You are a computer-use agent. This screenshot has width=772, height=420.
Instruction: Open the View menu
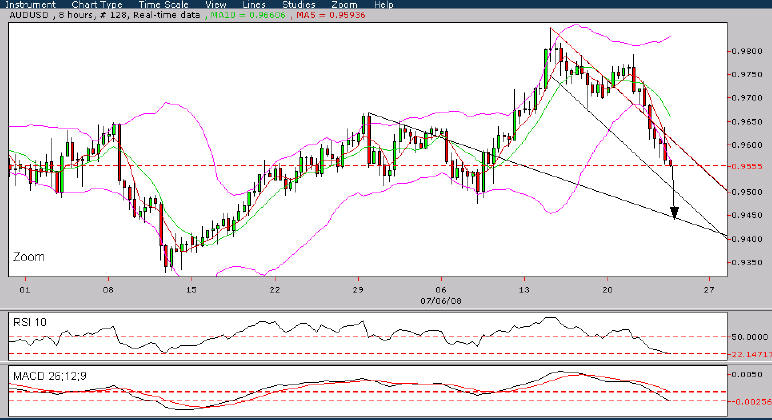pyautogui.click(x=216, y=4)
